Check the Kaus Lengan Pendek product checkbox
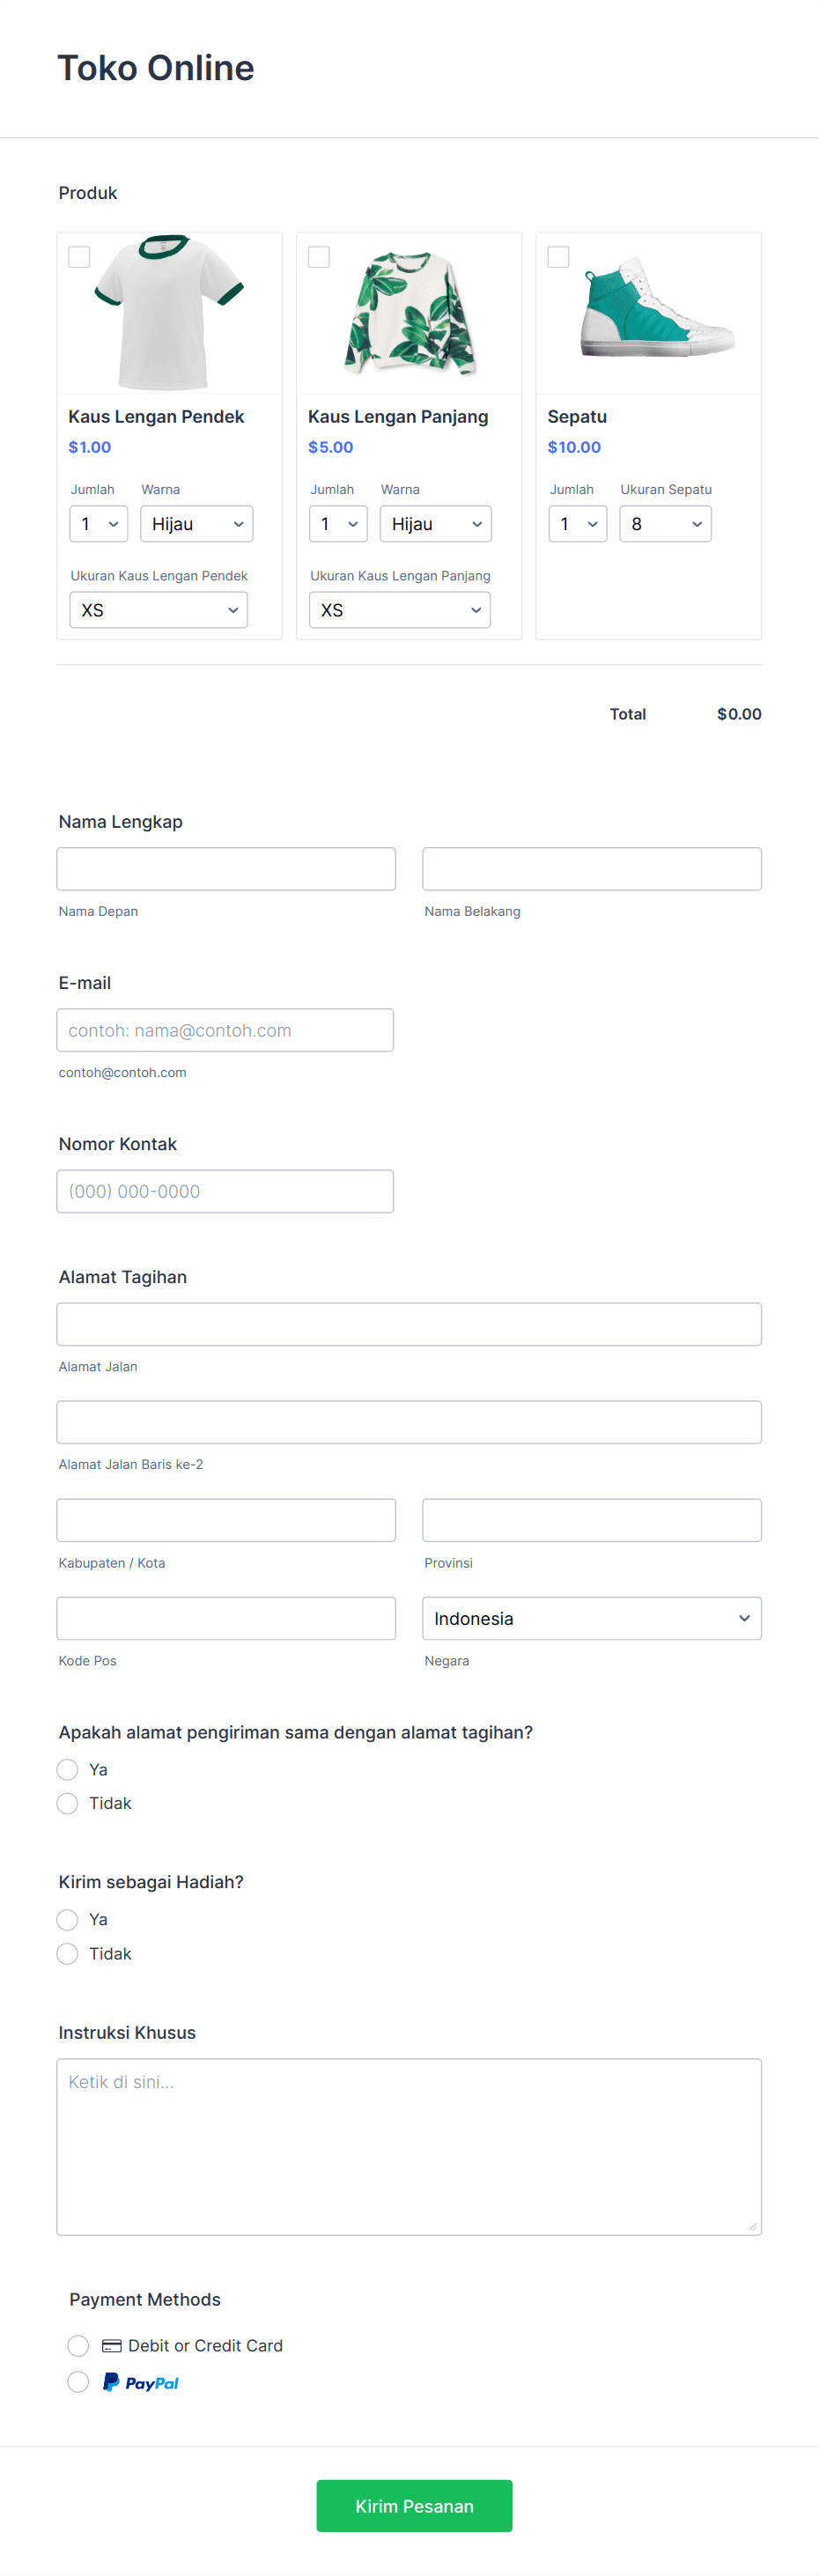 79,257
